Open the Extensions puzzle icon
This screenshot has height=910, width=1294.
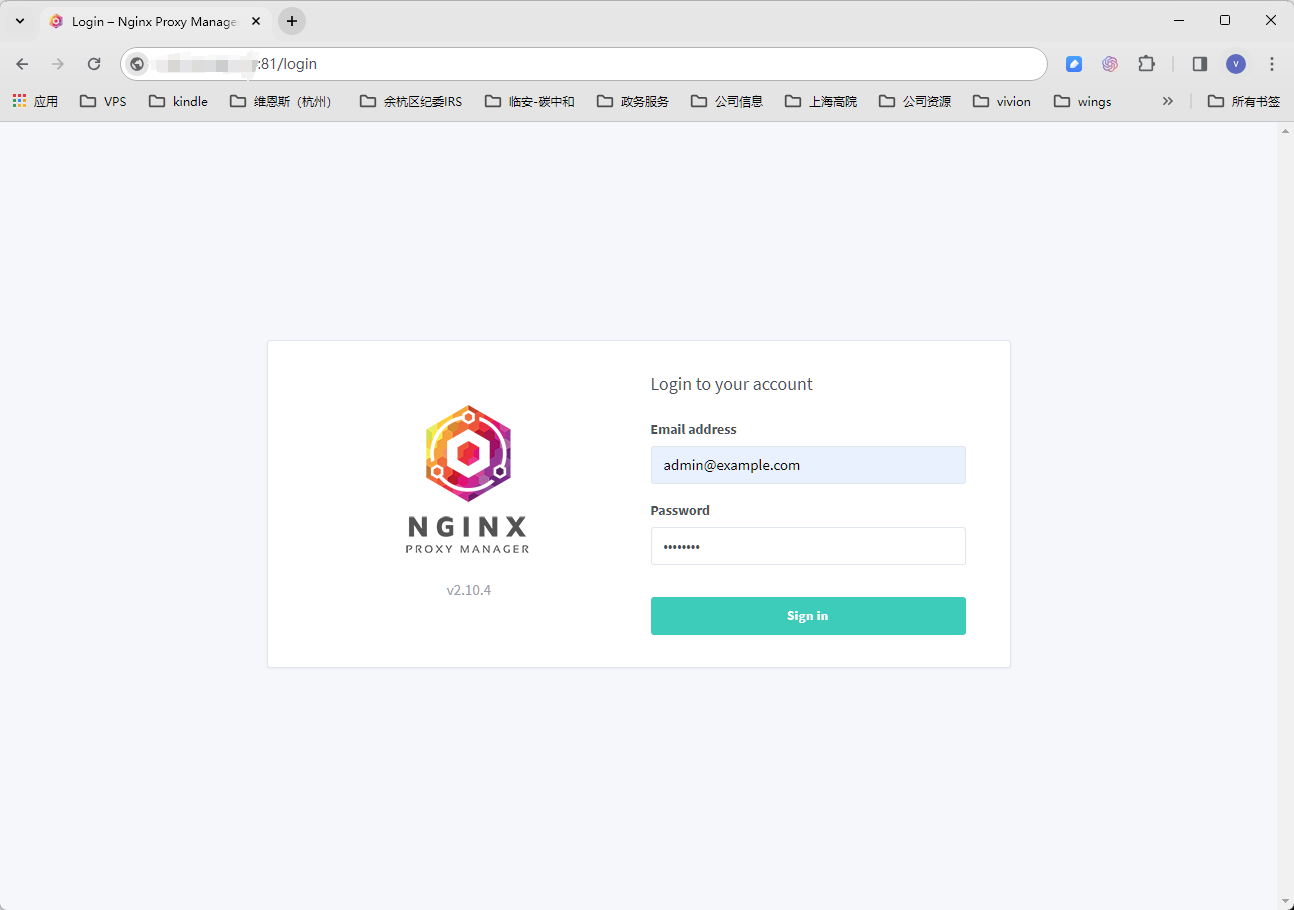1146,64
